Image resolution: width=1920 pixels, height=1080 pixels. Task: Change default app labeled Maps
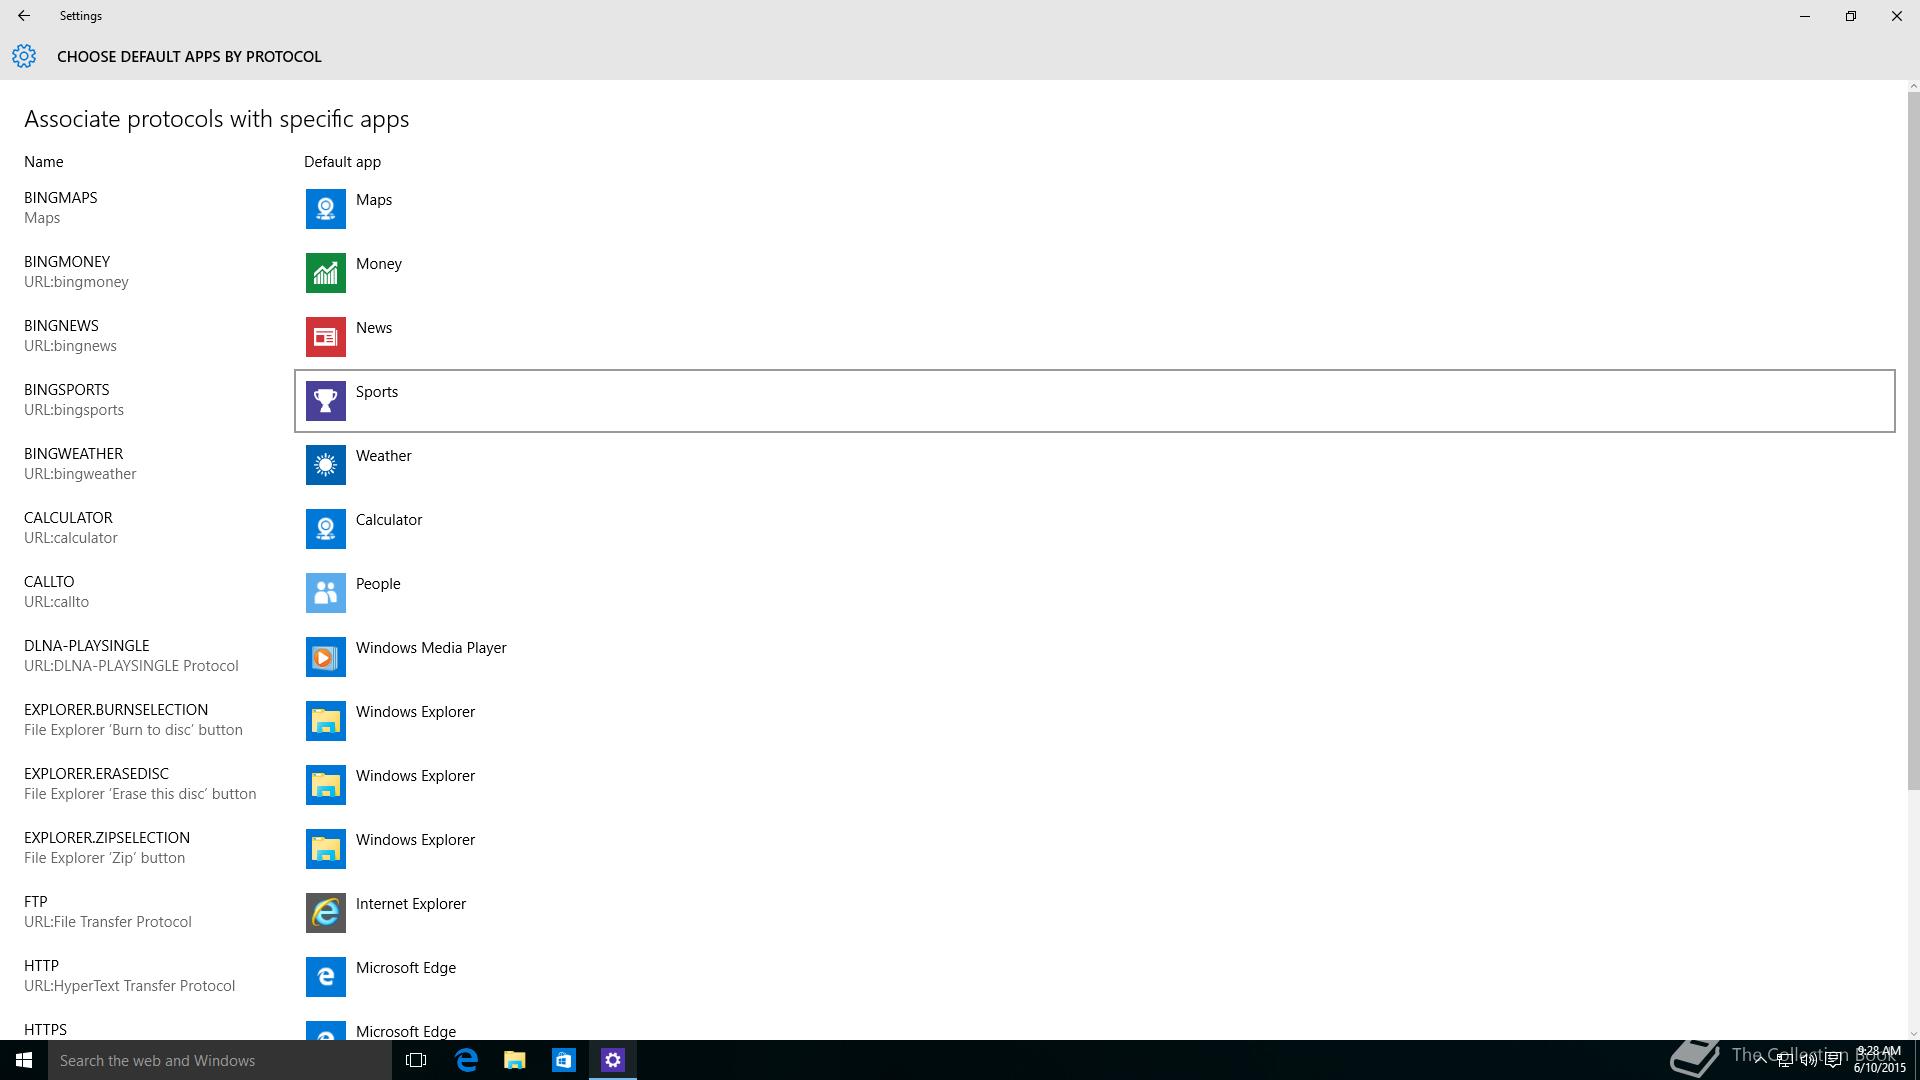(1095, 209)
